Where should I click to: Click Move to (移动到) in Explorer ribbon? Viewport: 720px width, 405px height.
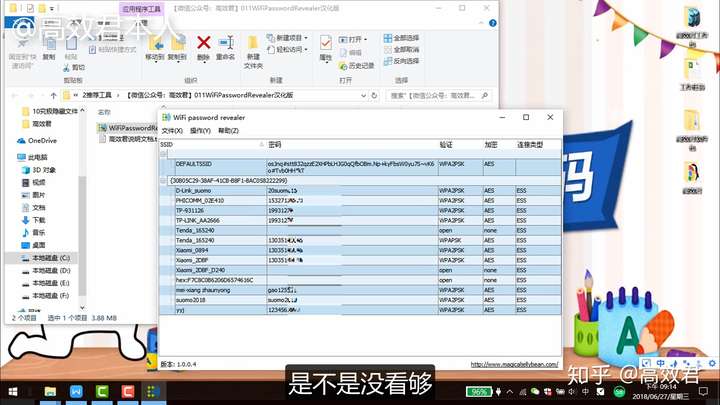click(155, 48)
